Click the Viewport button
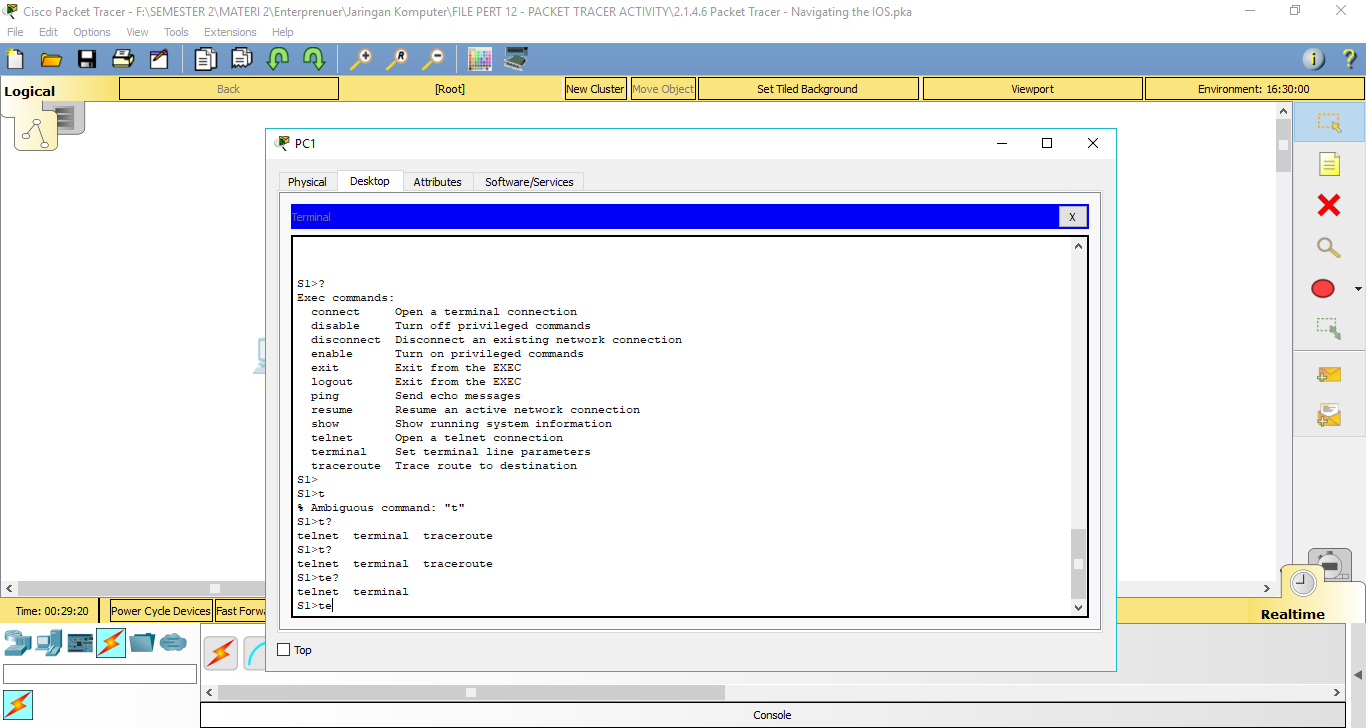The image size is (1366, 728). tap(1032, 89)
